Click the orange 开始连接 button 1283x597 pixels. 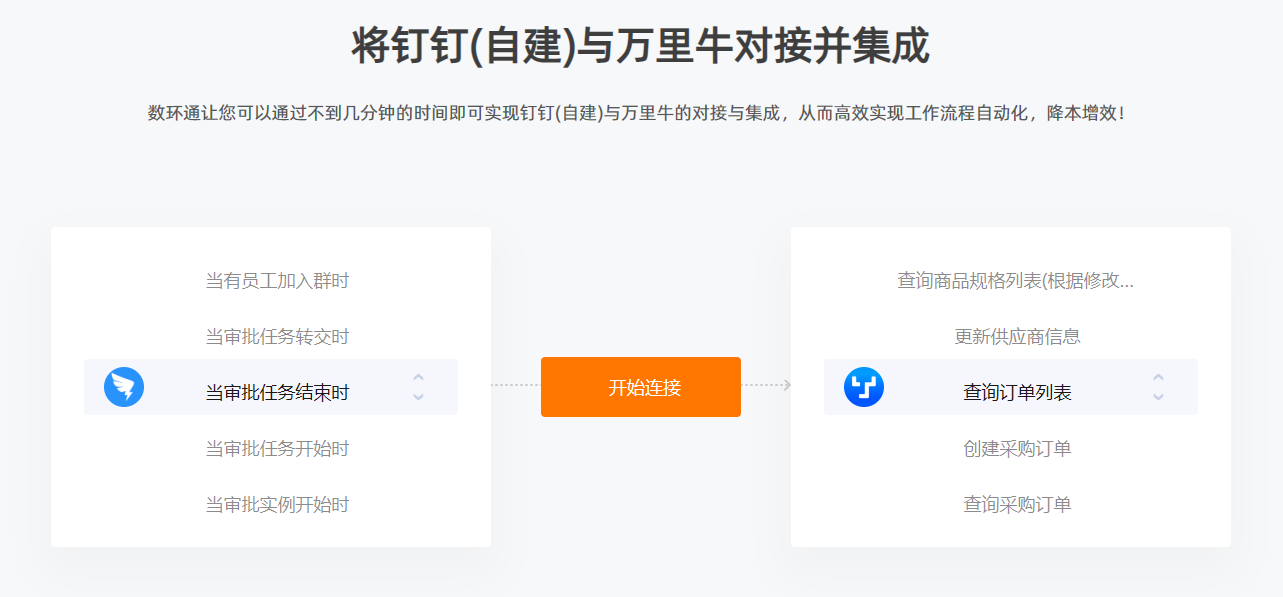641,387
